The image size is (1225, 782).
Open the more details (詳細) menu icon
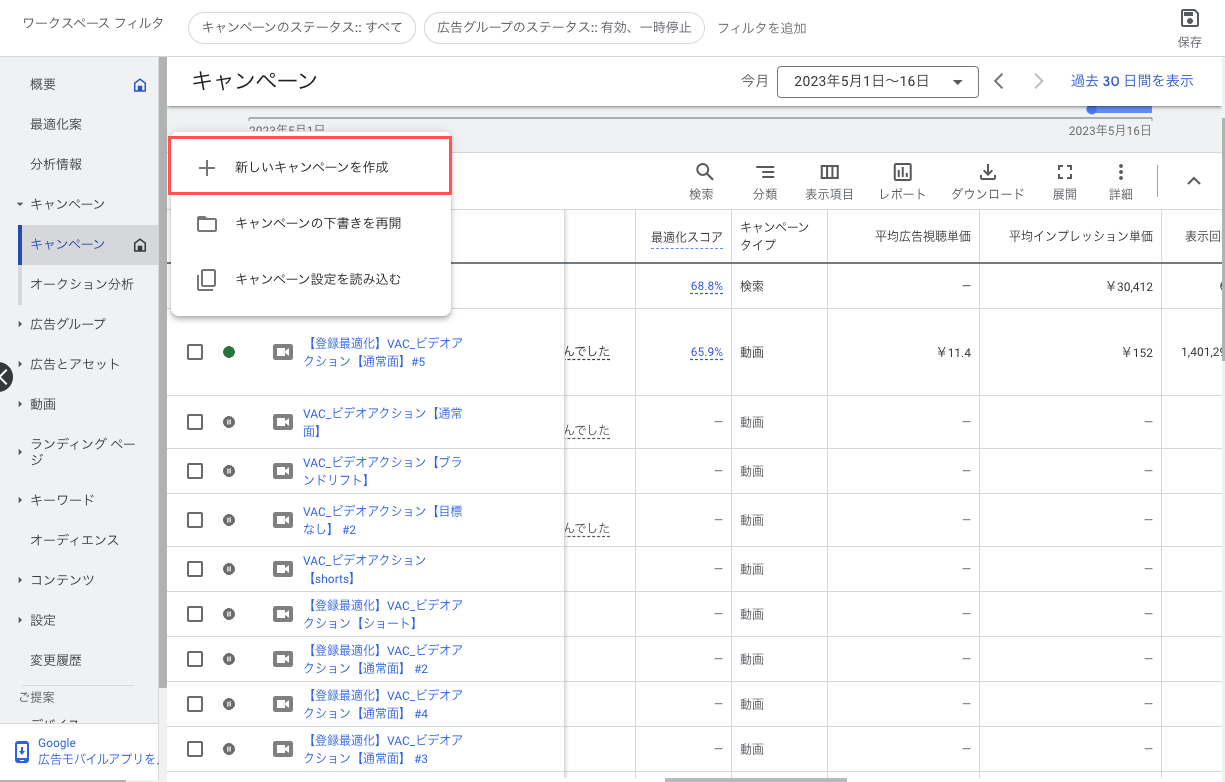point(1121,172)
